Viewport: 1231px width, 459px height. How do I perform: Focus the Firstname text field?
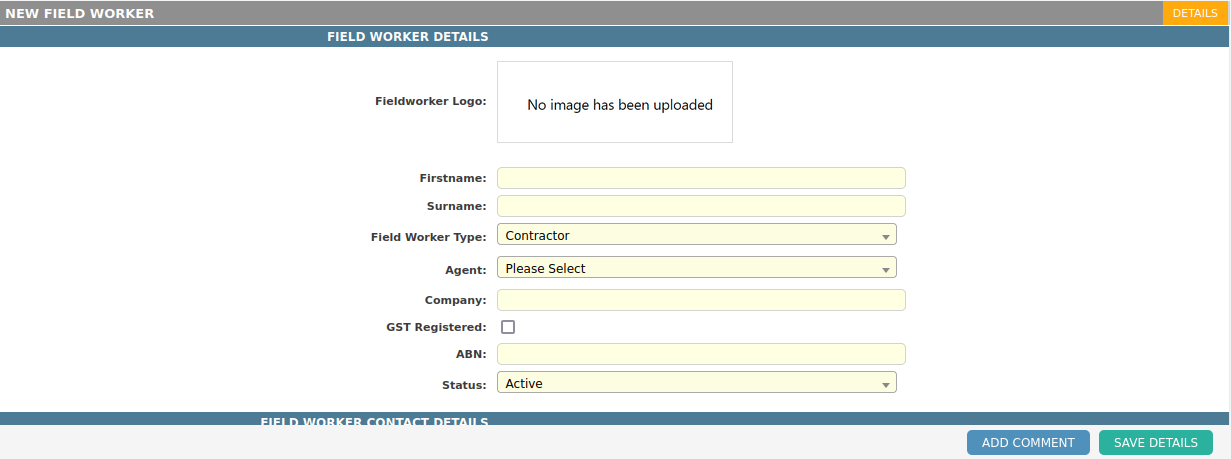point(700,178)
